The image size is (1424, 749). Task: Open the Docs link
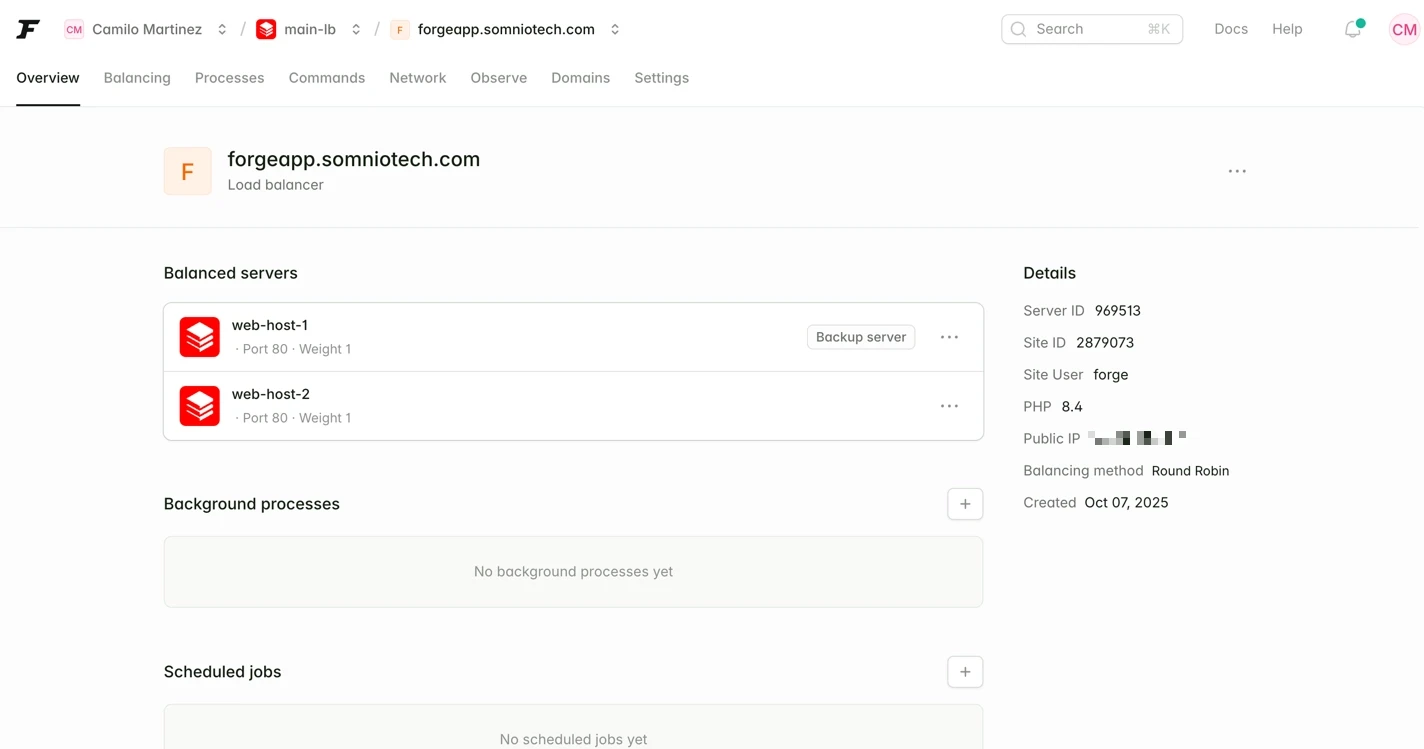click(x=1230, y=29)
